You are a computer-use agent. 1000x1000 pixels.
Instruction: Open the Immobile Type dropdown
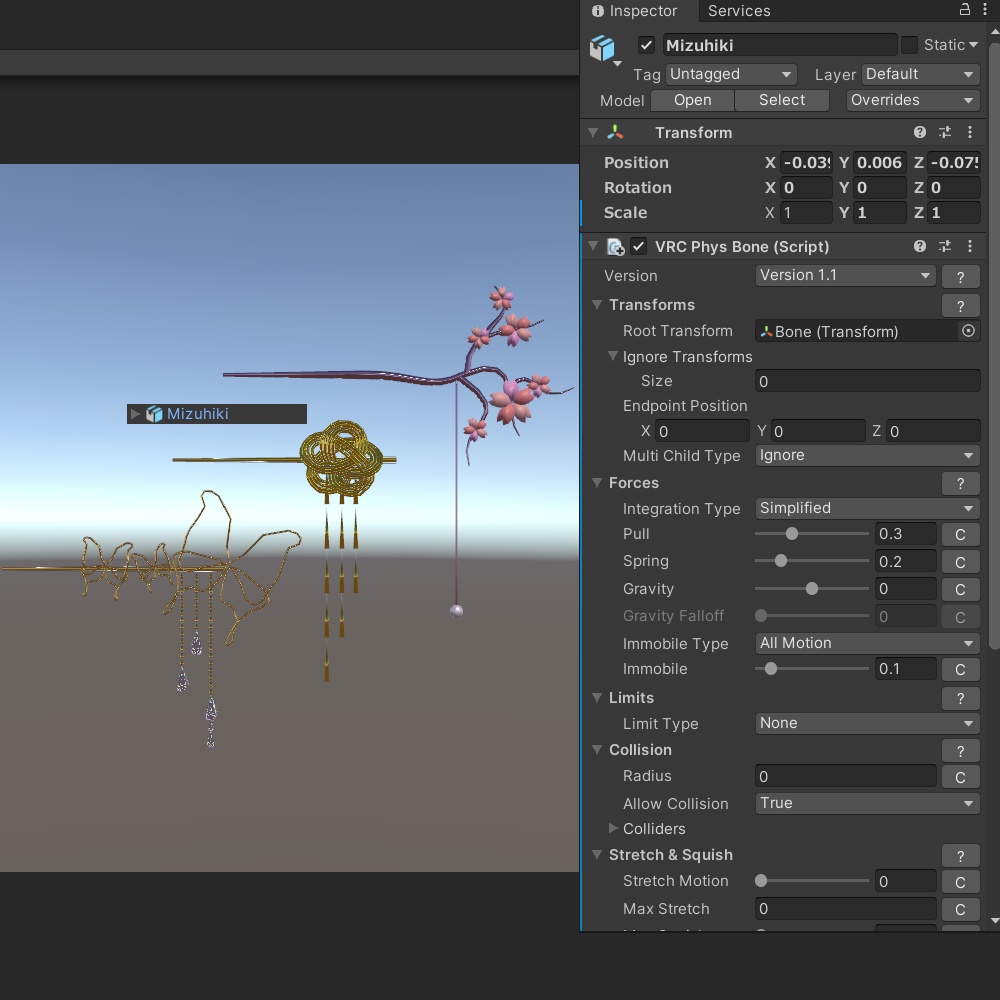coord(866,643)
